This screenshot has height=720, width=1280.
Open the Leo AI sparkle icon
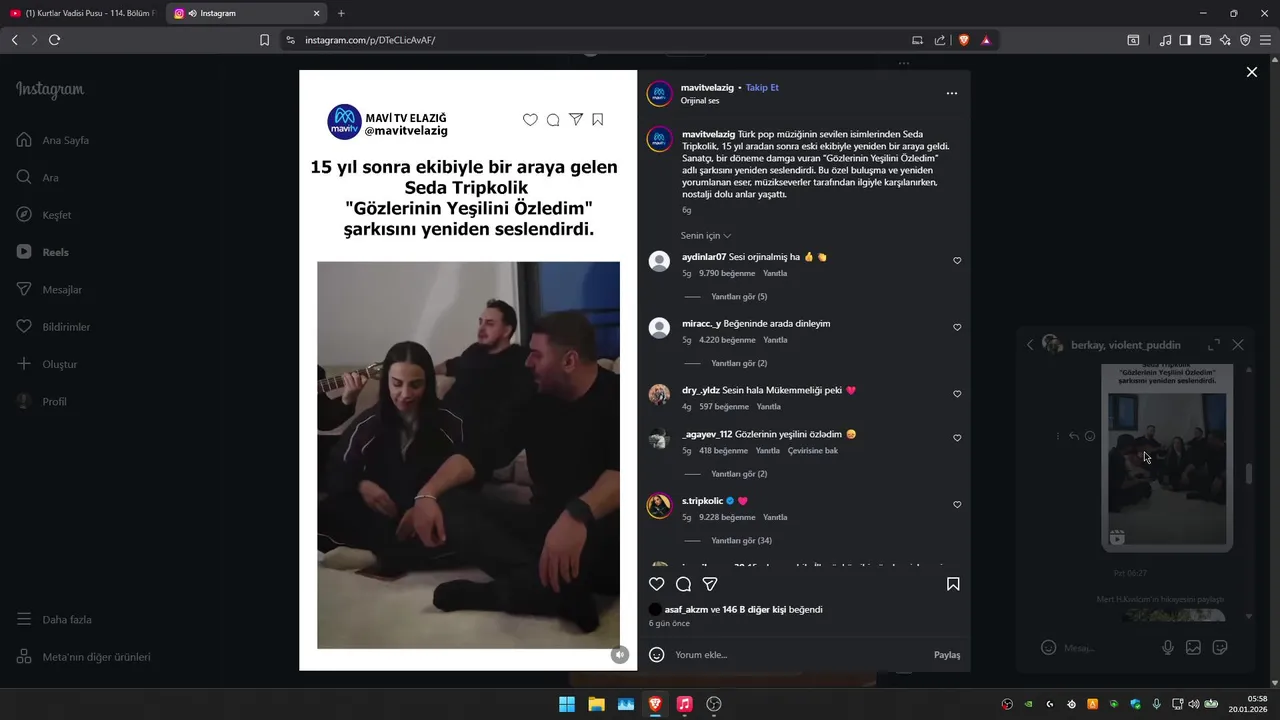[1225, 40]
